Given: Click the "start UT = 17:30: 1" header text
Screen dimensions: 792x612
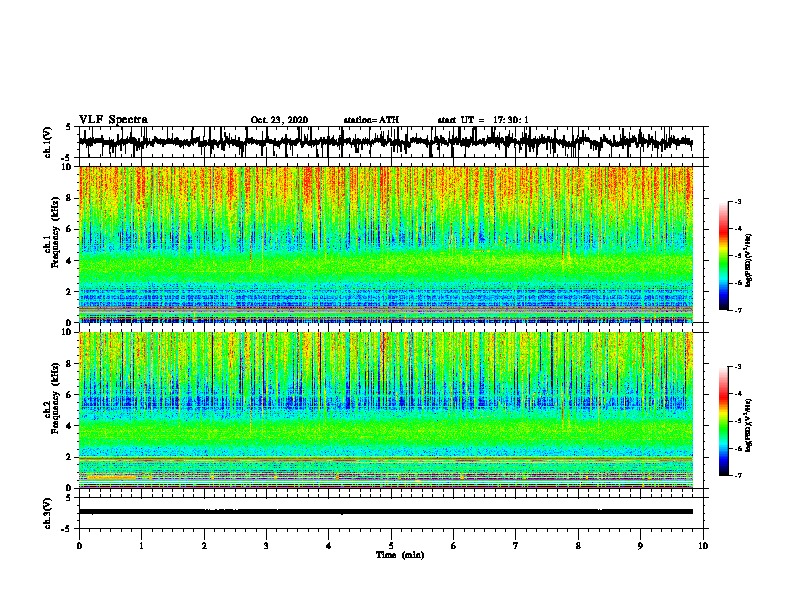Looking at the screenshot, I should [483, 120].
